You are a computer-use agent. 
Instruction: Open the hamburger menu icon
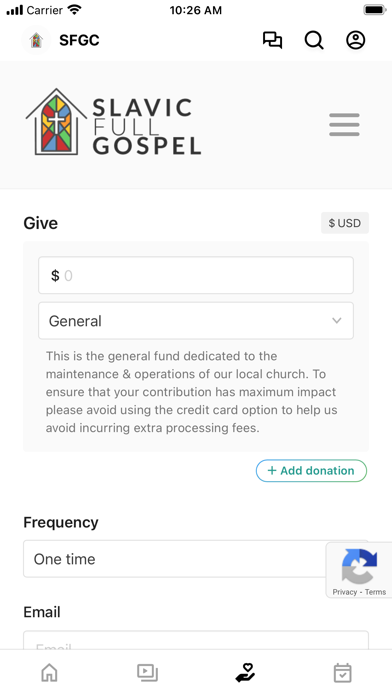[344, 125]
